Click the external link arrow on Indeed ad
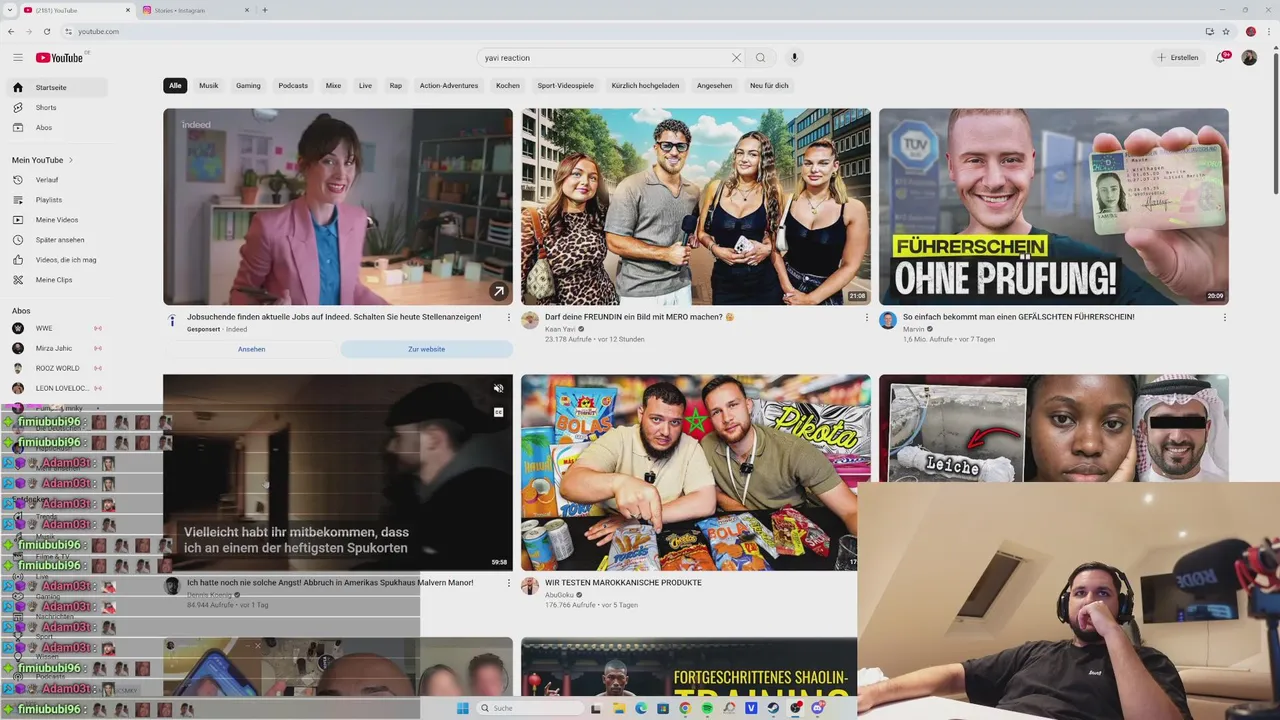 [498, 291]
